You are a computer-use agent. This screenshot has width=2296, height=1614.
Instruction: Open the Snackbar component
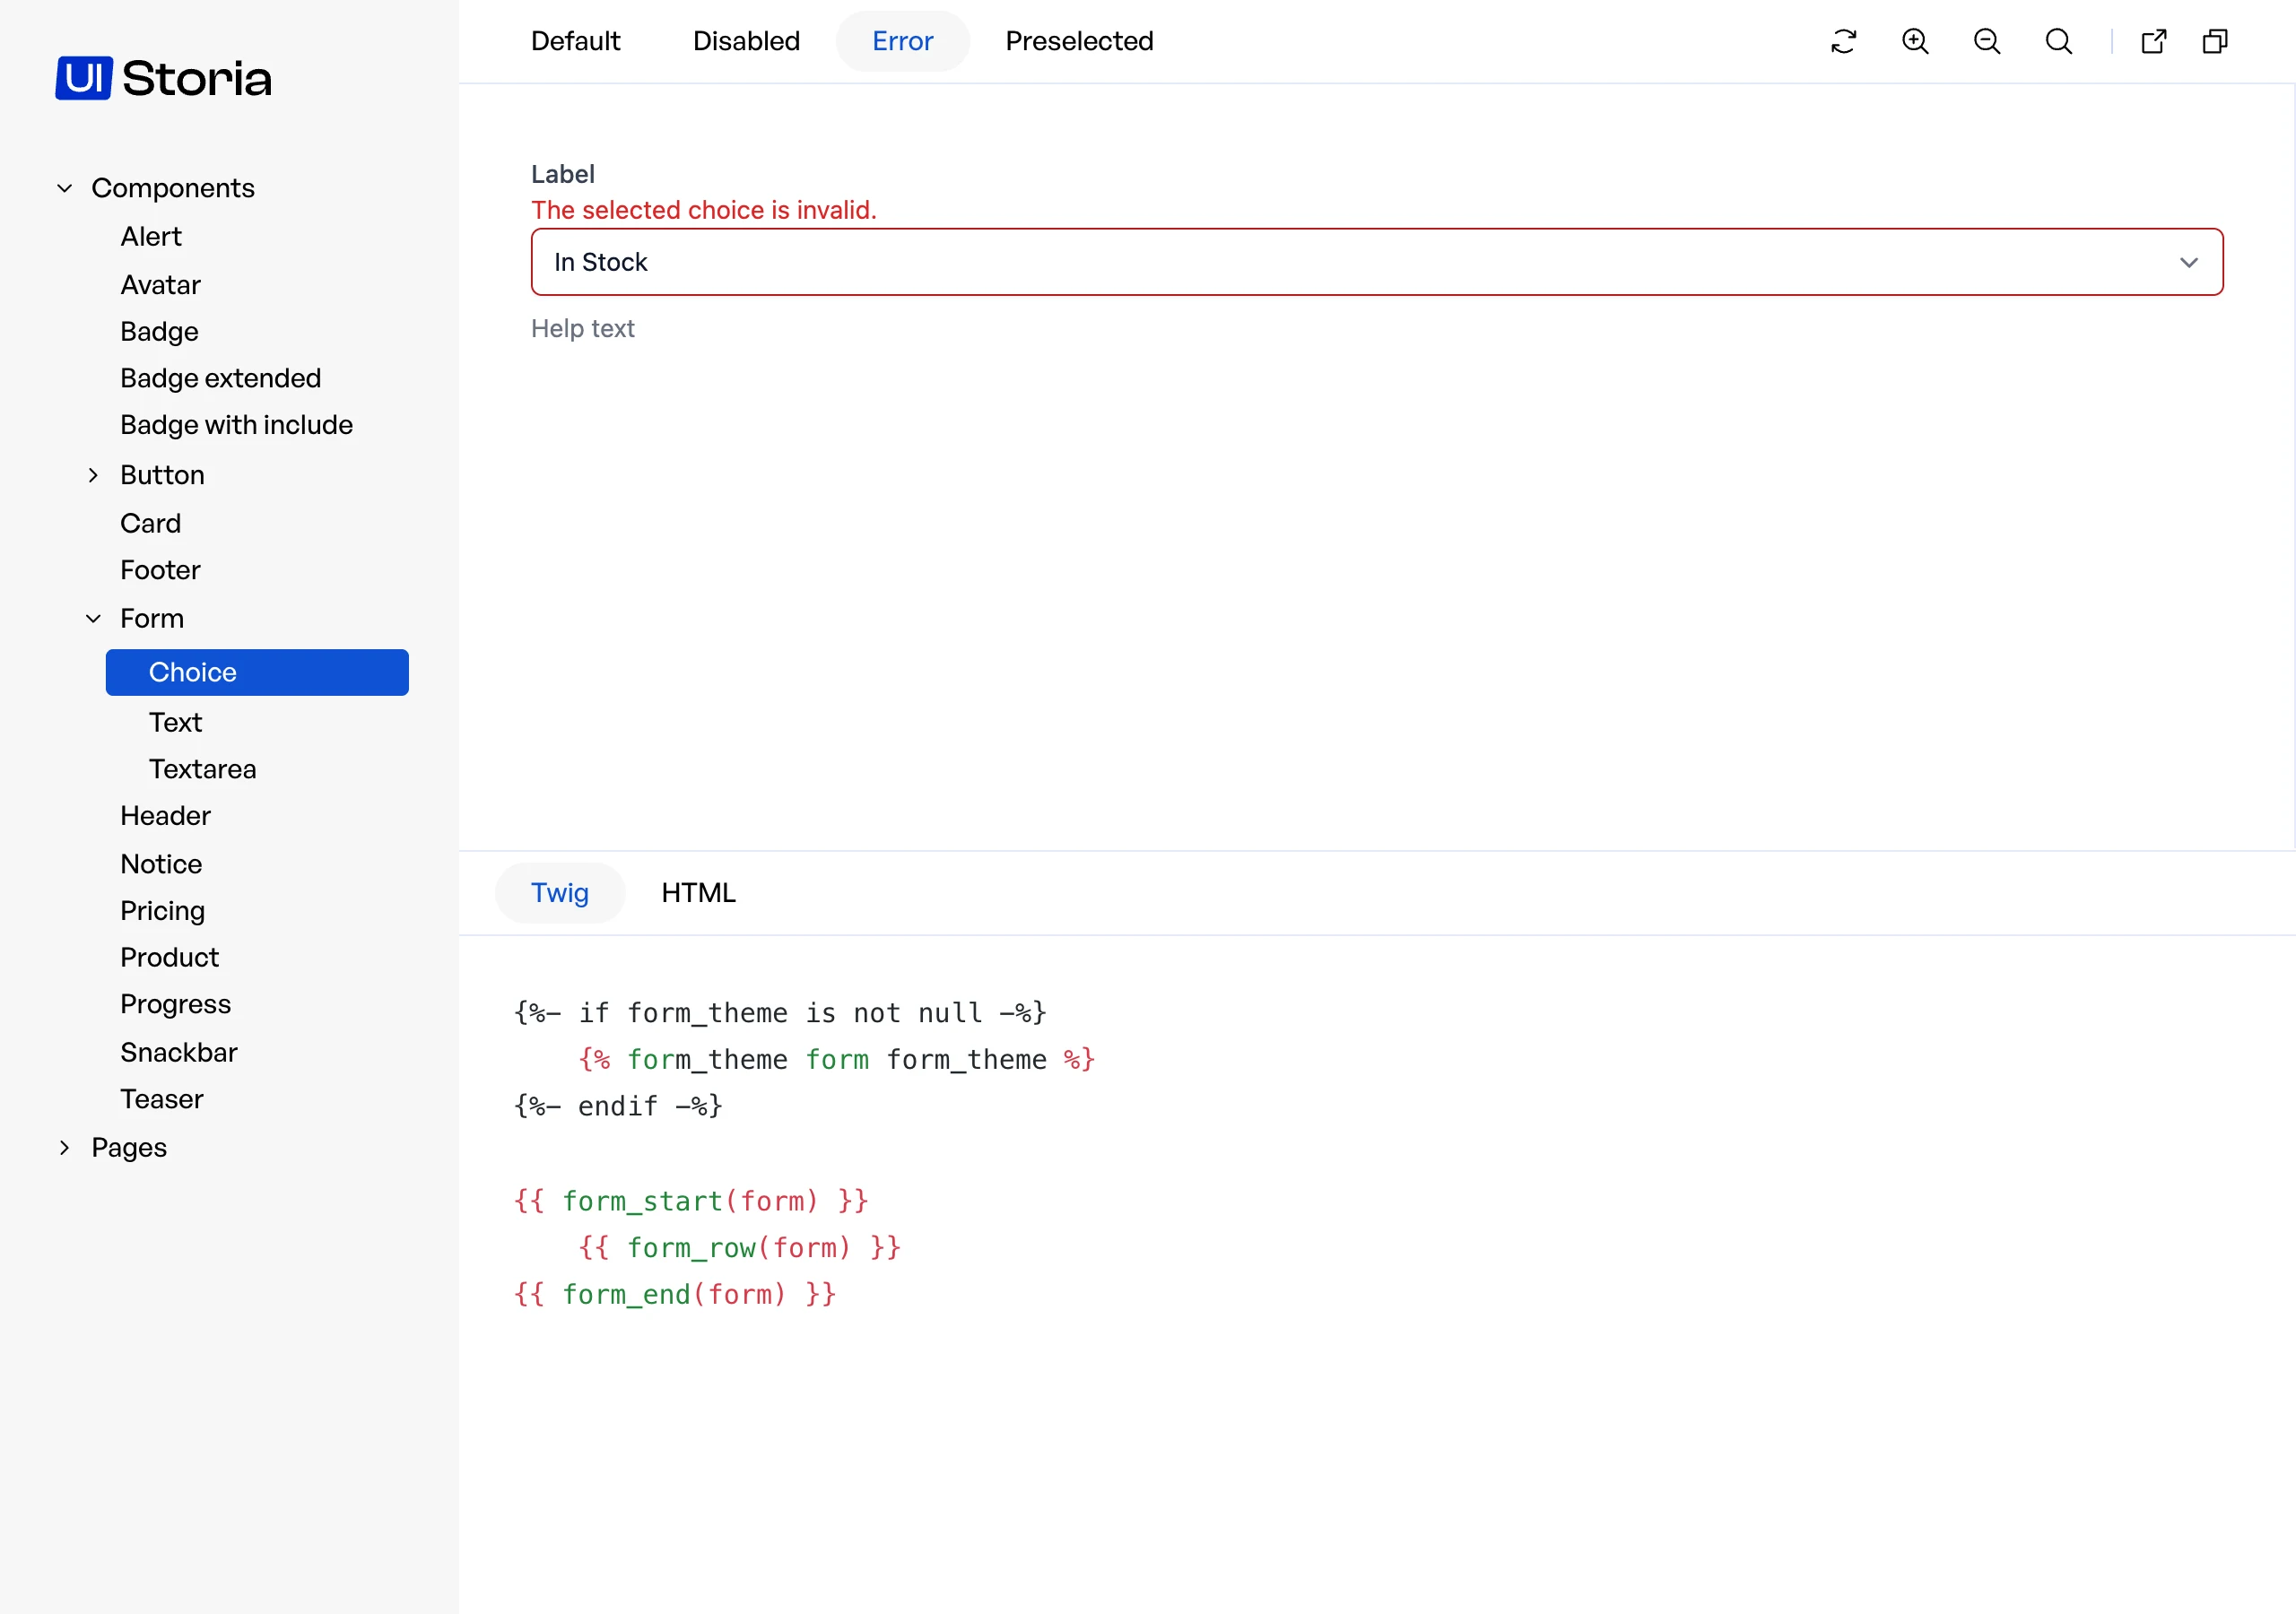point(179,1052)
